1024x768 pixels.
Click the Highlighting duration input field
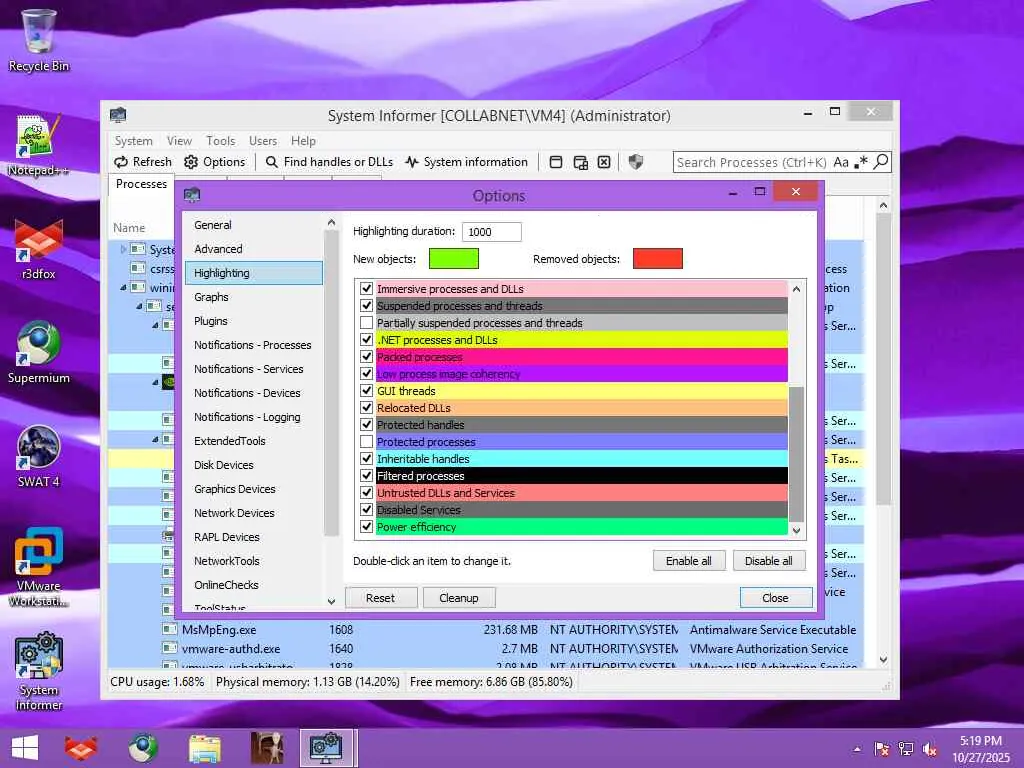pyautogui.click(x=492, y=232)
